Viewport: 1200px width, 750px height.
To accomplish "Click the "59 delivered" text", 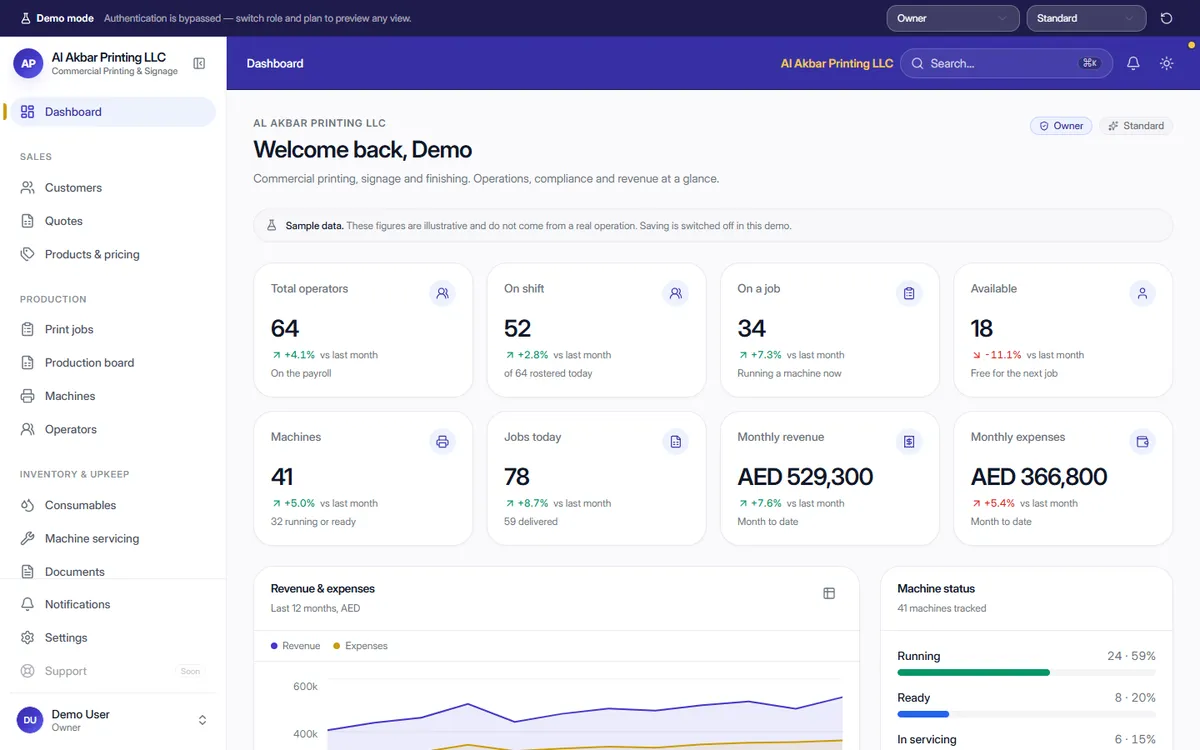I will (x=531, y=522).
